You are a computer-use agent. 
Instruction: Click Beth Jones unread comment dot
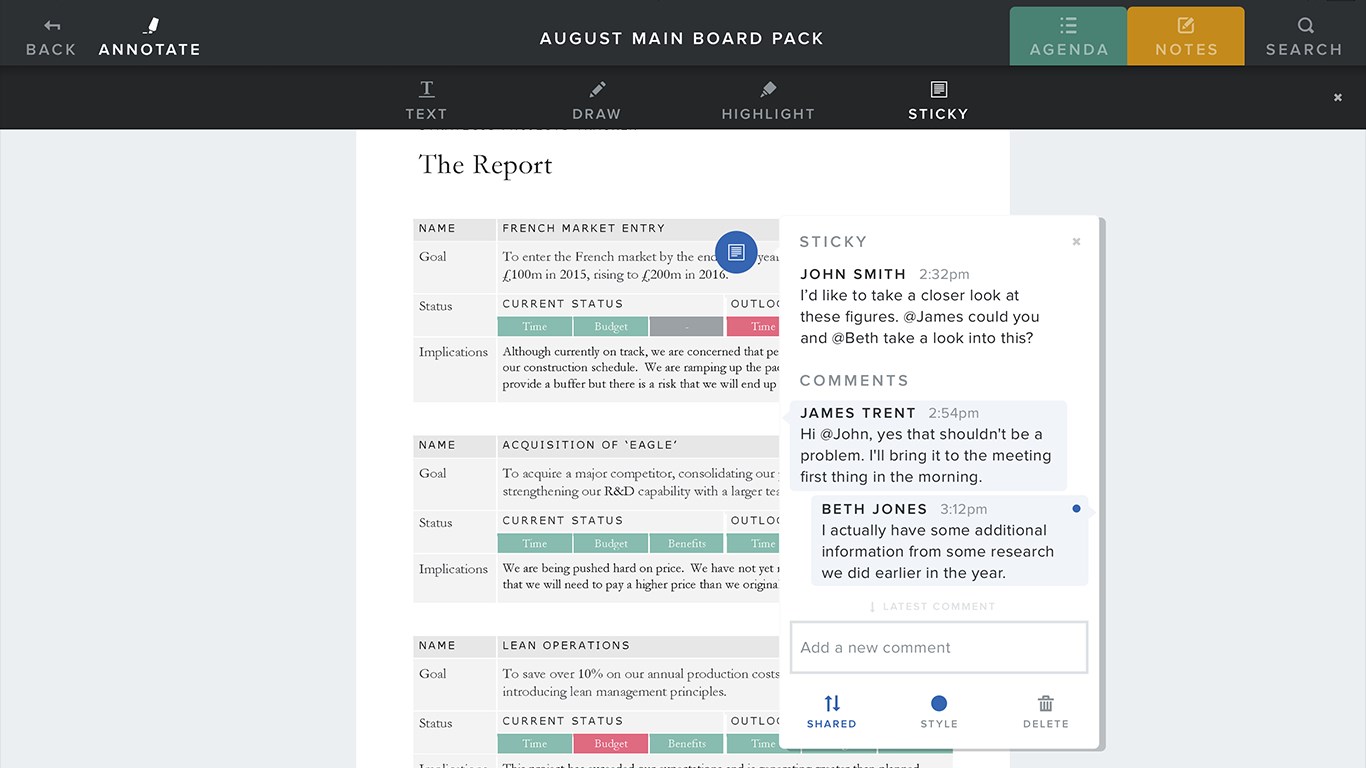pos(1076,509)
